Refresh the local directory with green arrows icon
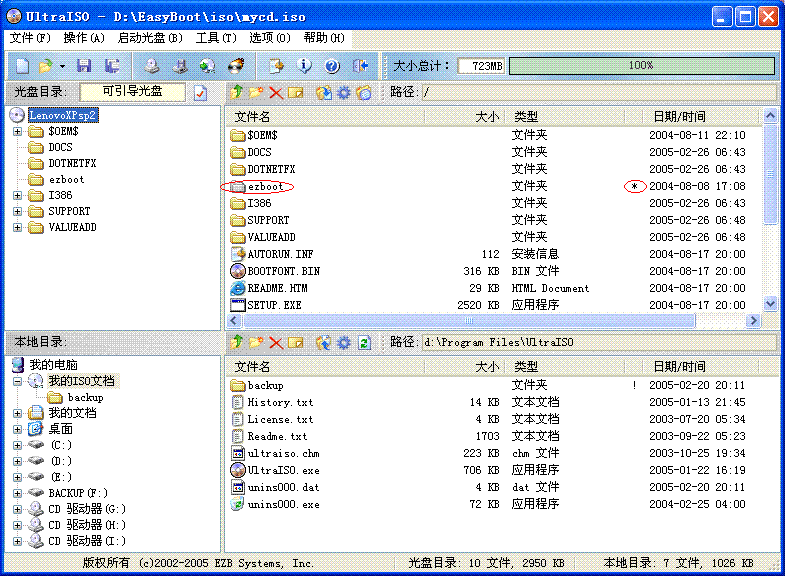The height and width of the screenshot is (576, 785). 364,343
